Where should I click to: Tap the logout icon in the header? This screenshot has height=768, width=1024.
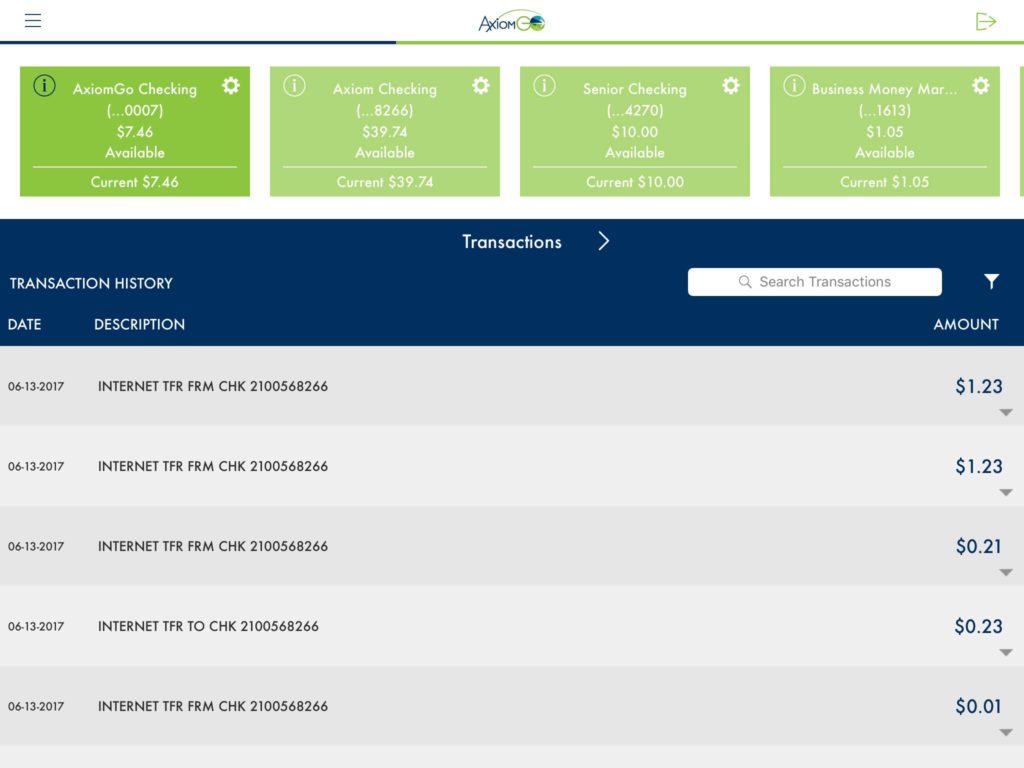[985, 22]
